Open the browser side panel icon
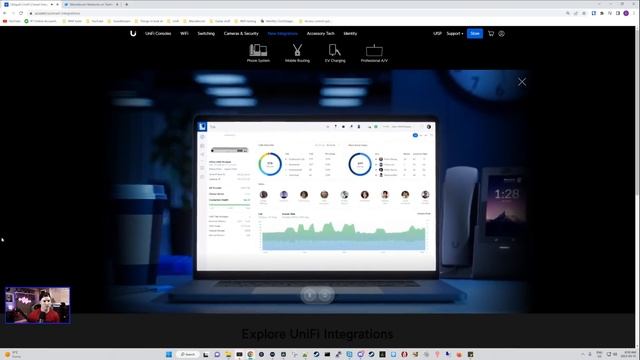The image size is (640, 360). (x=618, y=13)
